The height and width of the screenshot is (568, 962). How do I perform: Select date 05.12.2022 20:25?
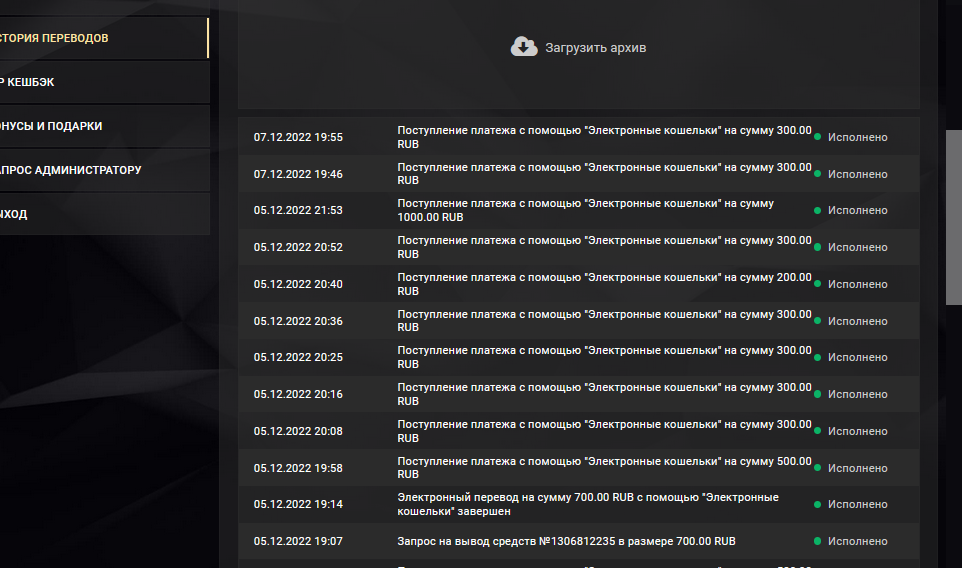298,357
